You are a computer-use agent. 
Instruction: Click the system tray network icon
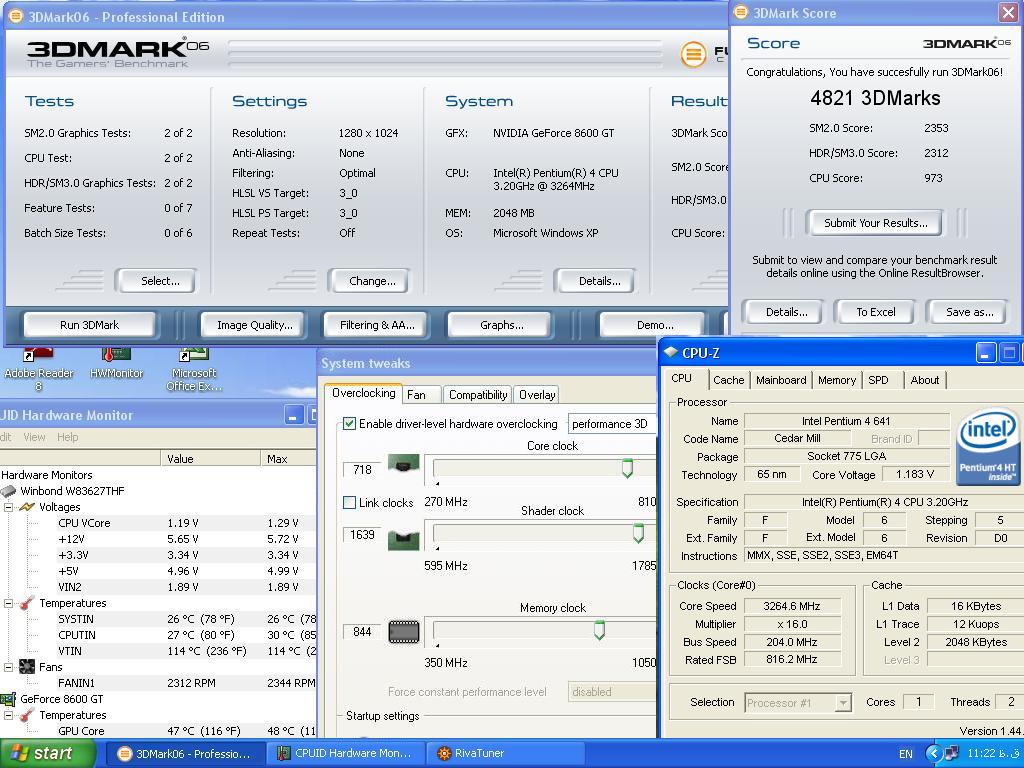click(952, 753)
